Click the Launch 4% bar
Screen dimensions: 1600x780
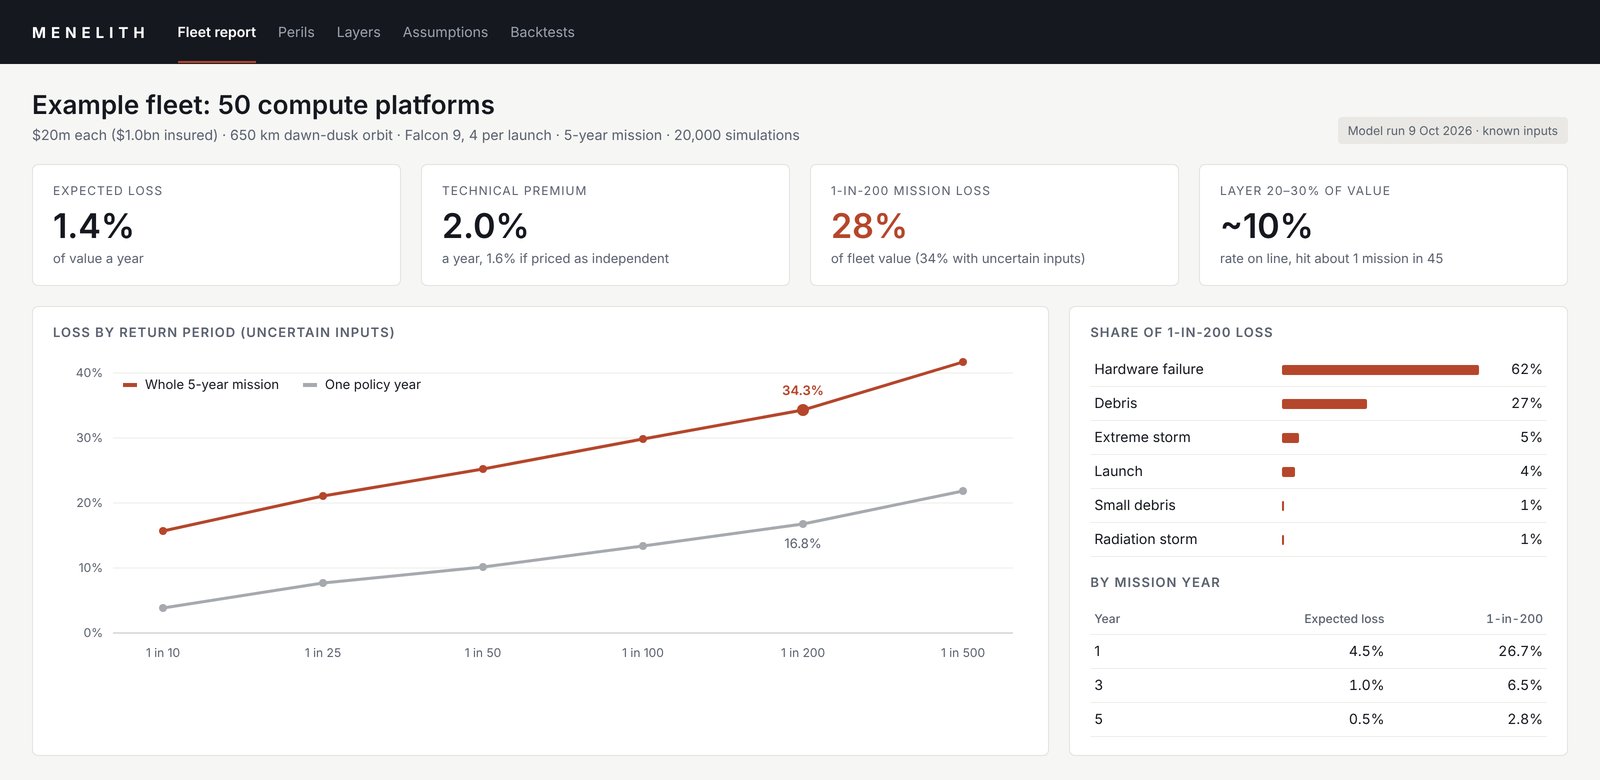click(x=1288, y=472)
